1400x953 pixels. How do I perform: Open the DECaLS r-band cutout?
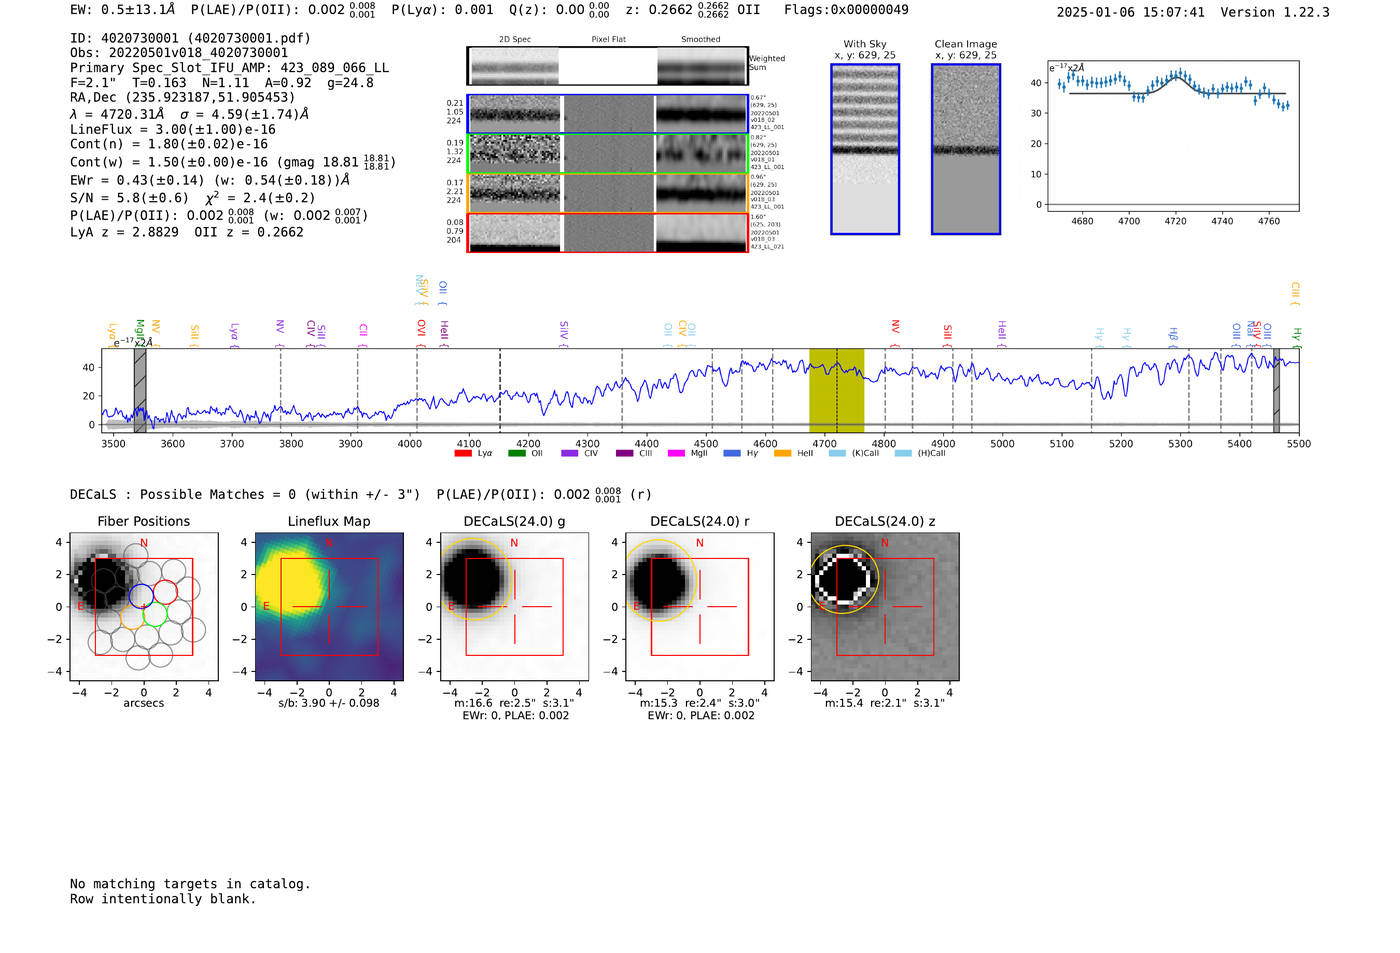pyautogui.click(x=699, y=606)
